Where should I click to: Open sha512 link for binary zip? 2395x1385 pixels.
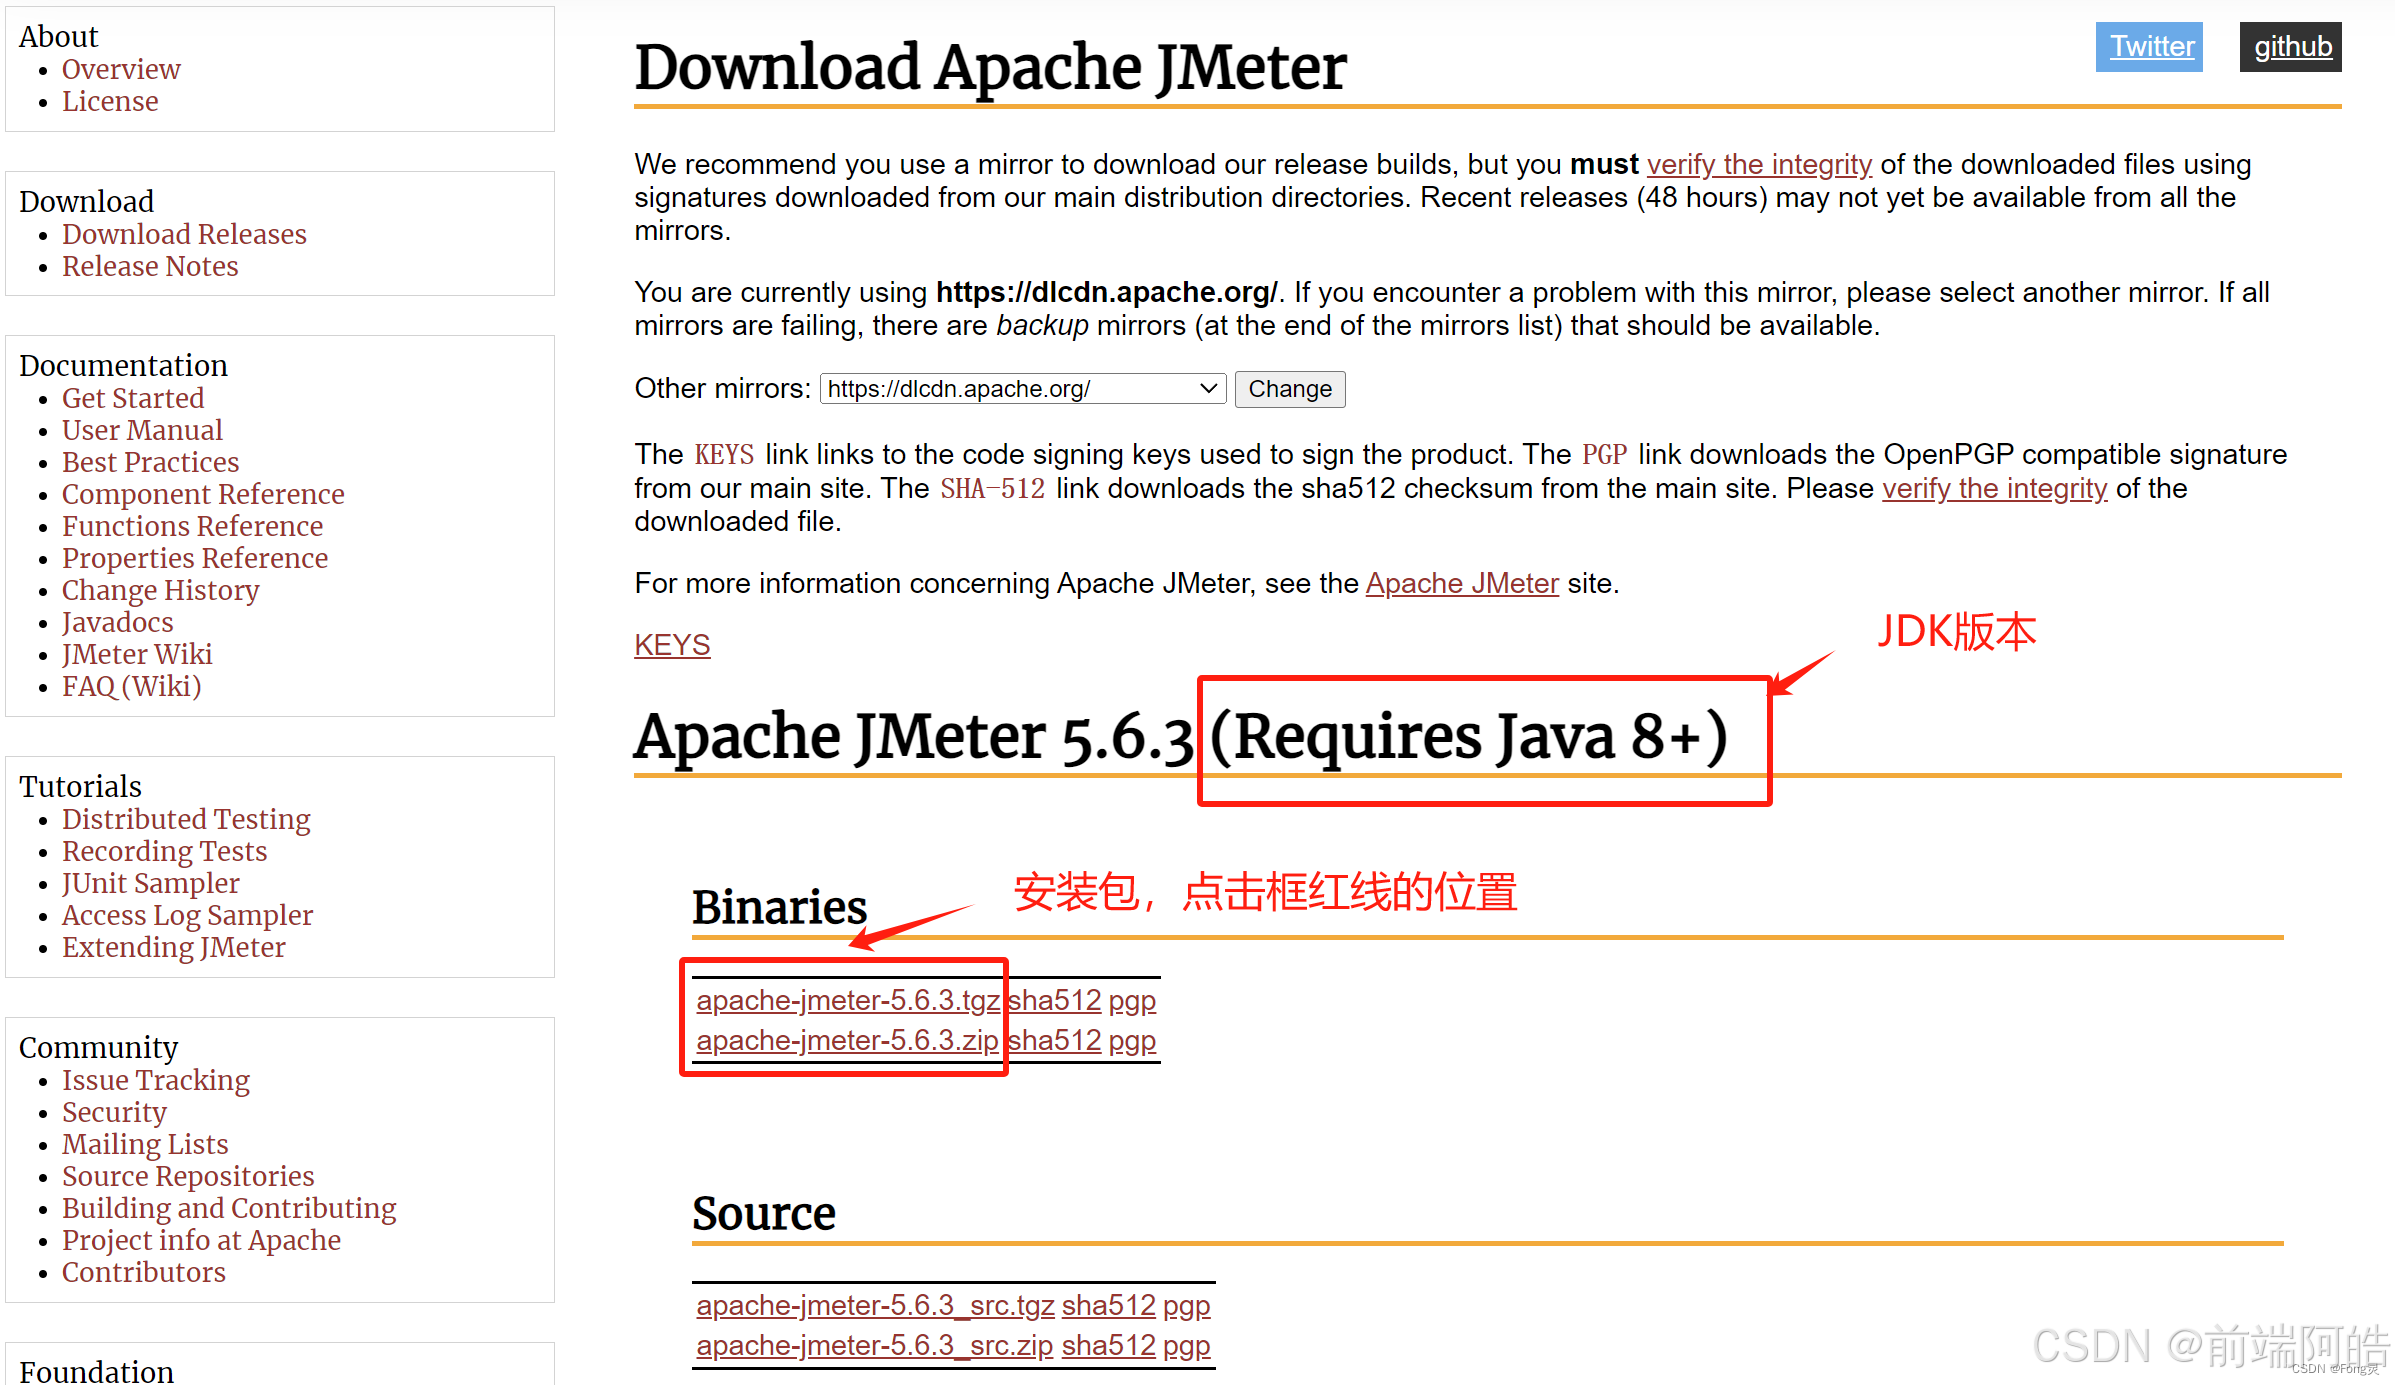click(x=1054, y=1041)
